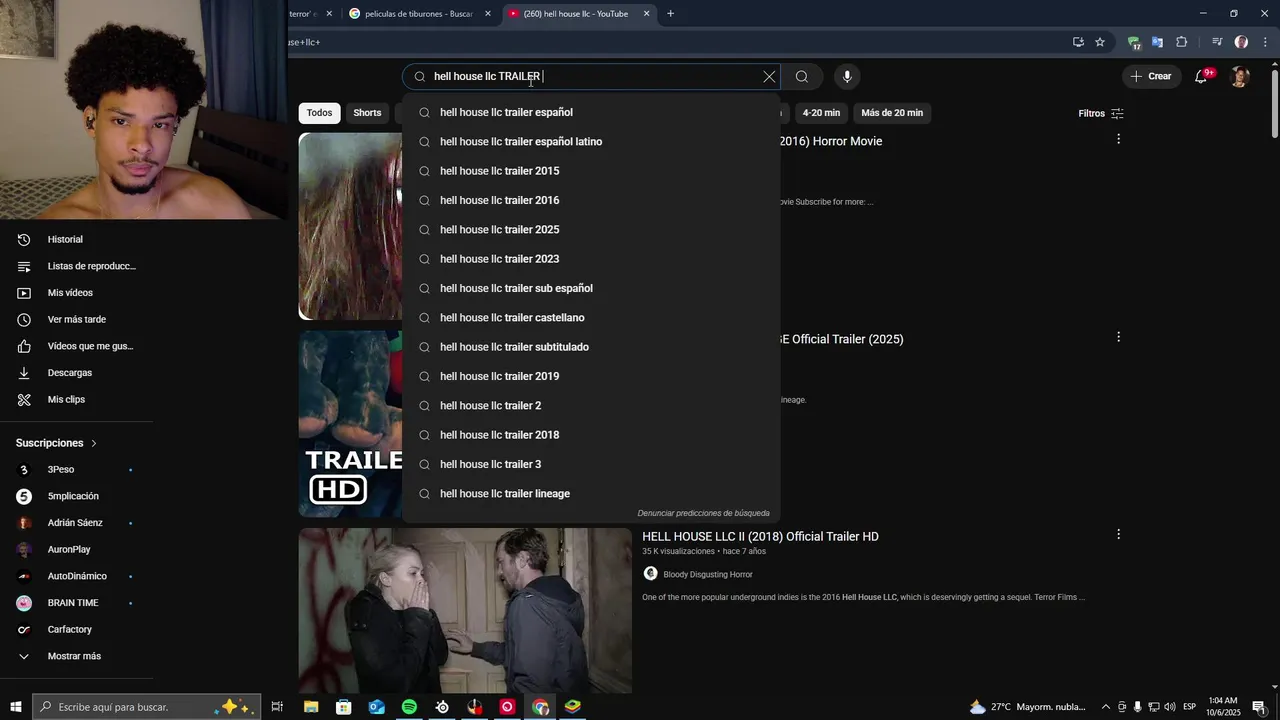The width and height of the screenshot is (1280, 720).
Task: Open the 5mplicación subscription channel
Action: [x=77, y=496]
